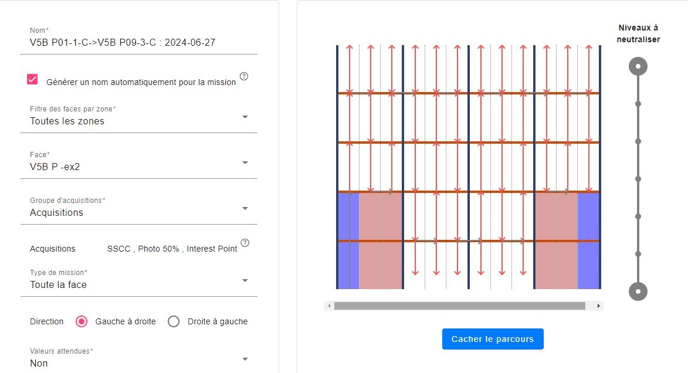The width and height of the screenshot is (688, 373).
Task: Open the Groupe d'acquisitions dropdown
Action: 139,208
